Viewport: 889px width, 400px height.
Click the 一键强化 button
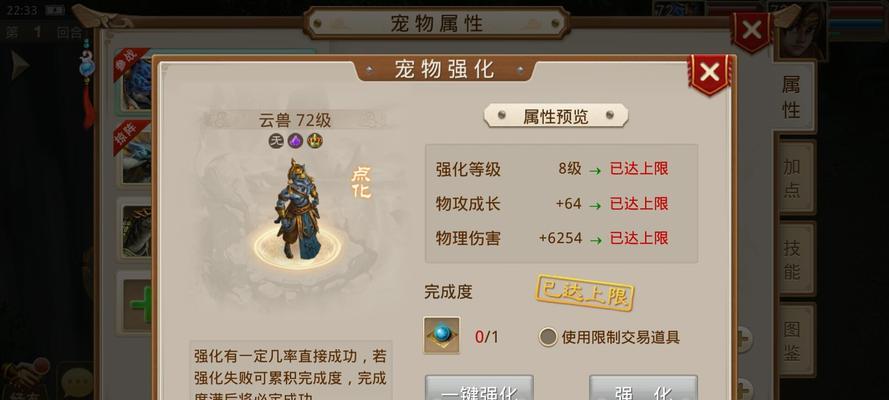coord(479,389)
